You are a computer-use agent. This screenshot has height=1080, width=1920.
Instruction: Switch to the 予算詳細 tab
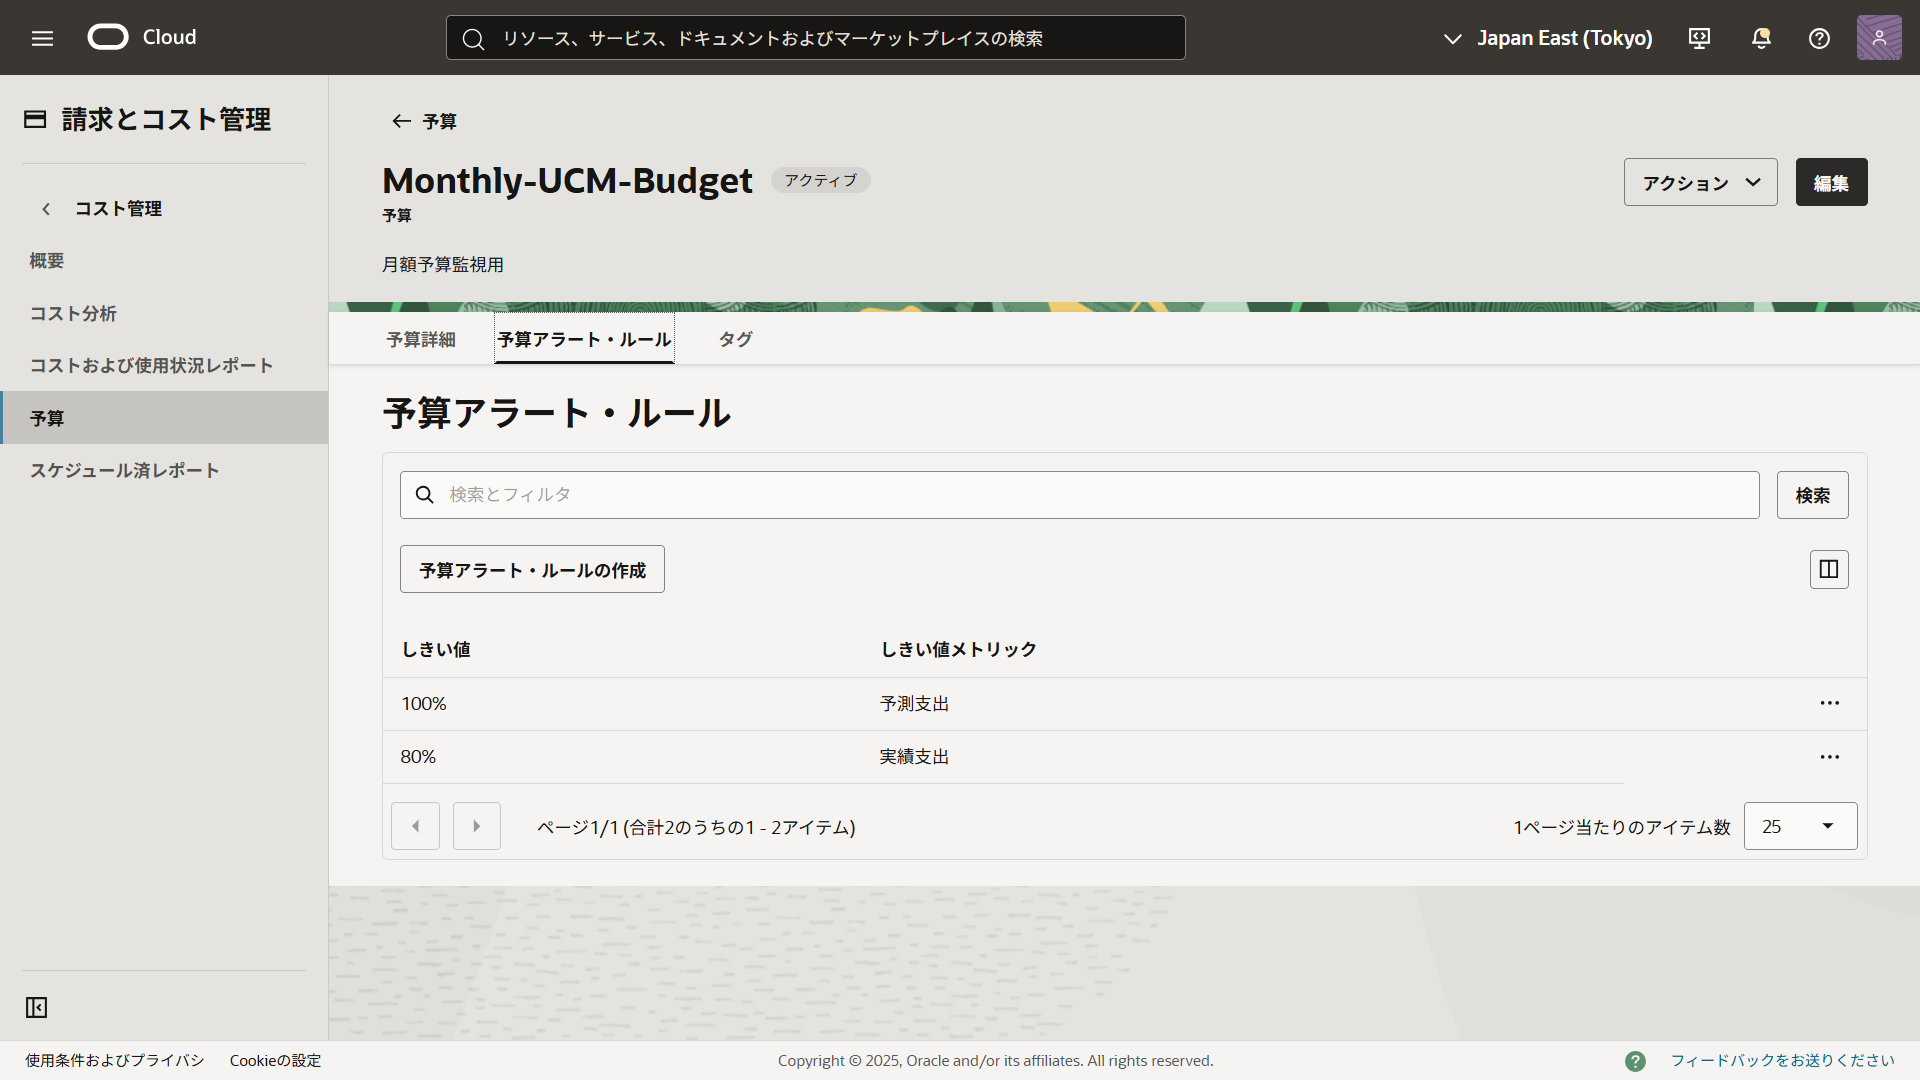(x=421, y=339)
